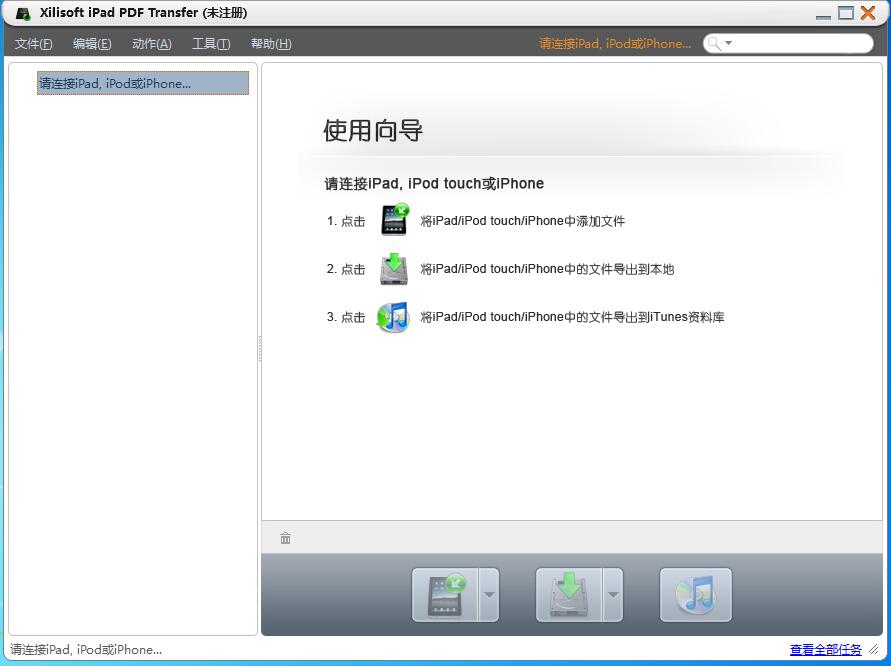Click the 请连接iPad, iPod touch或iPhone subtitle
Image resolution: width=891 pixels, height=666 pixels.
434,183
